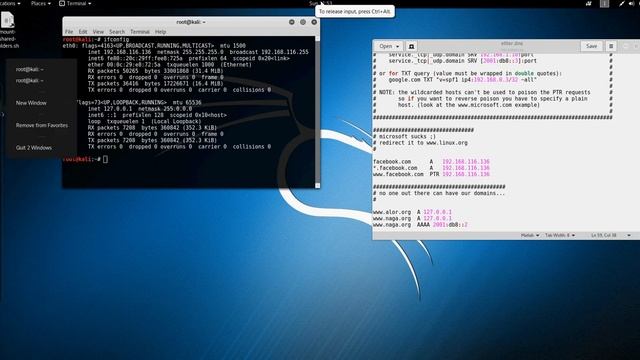
Task: Choose Remove from Favorites
Action: coord(42,125)
